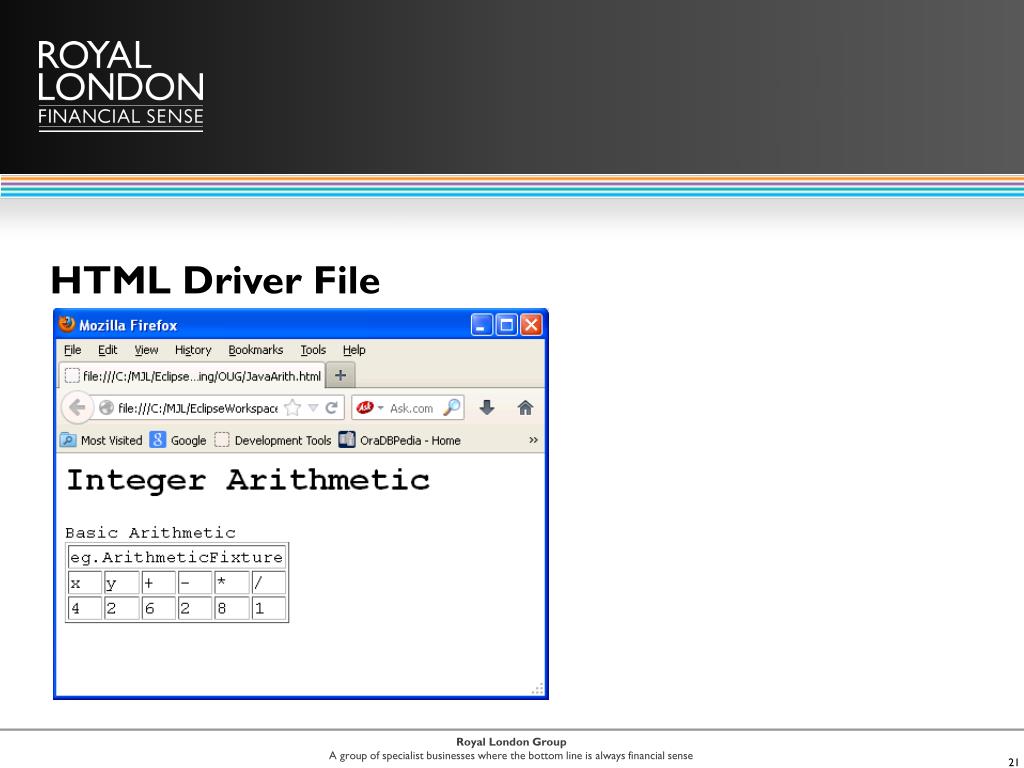The image size is (1024, 768).
Task: Click the Google bookmark favicon
Action: click(x=157, y=440)
